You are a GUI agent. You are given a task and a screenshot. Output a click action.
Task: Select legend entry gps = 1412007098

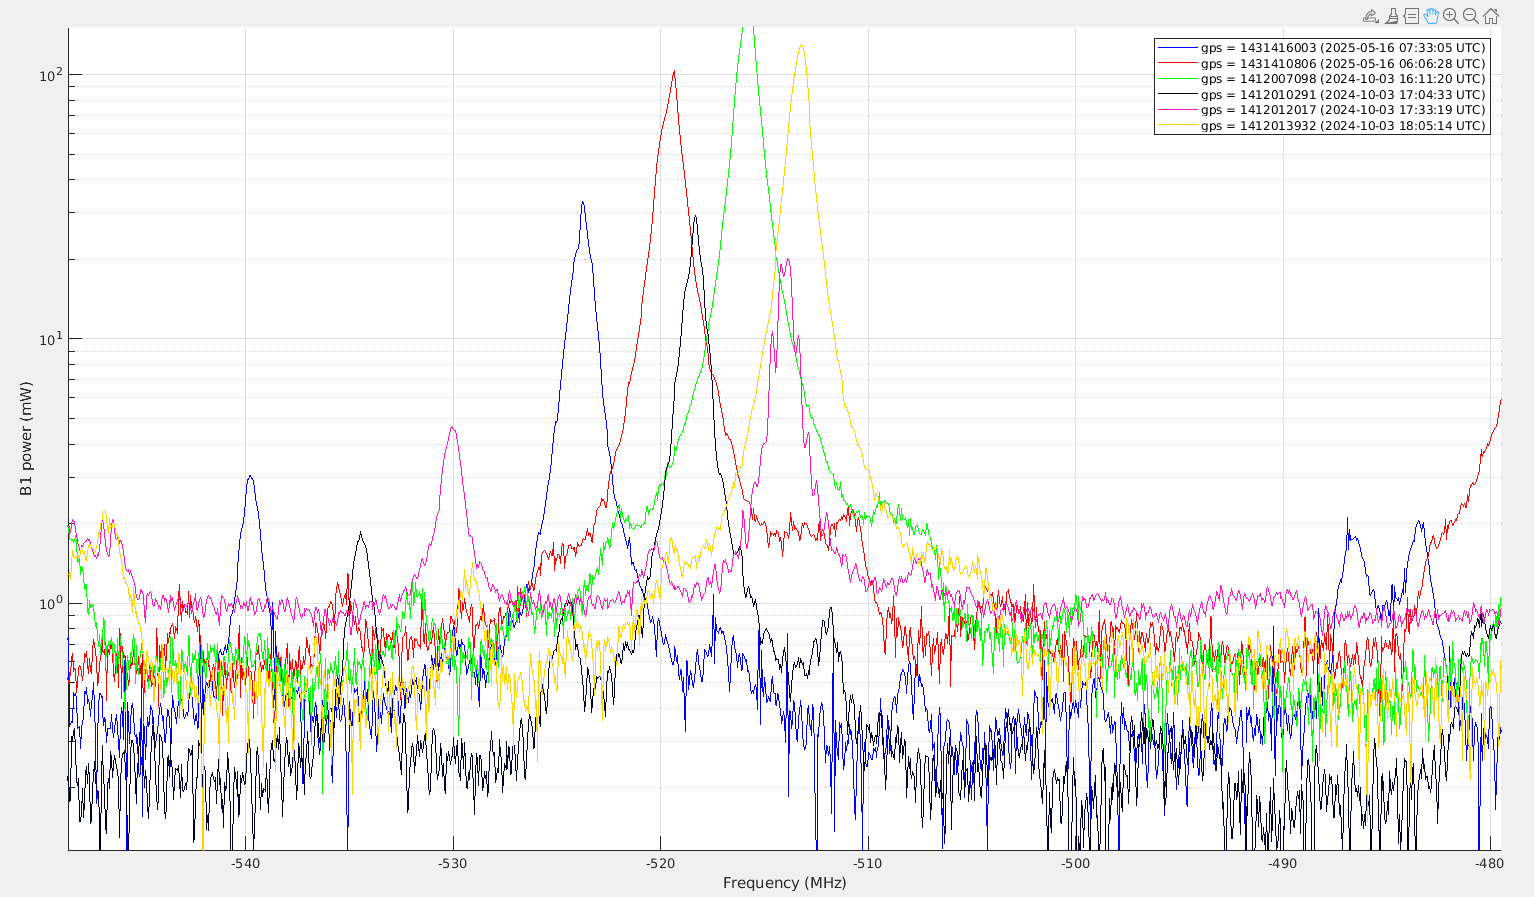click(1322, 79)
